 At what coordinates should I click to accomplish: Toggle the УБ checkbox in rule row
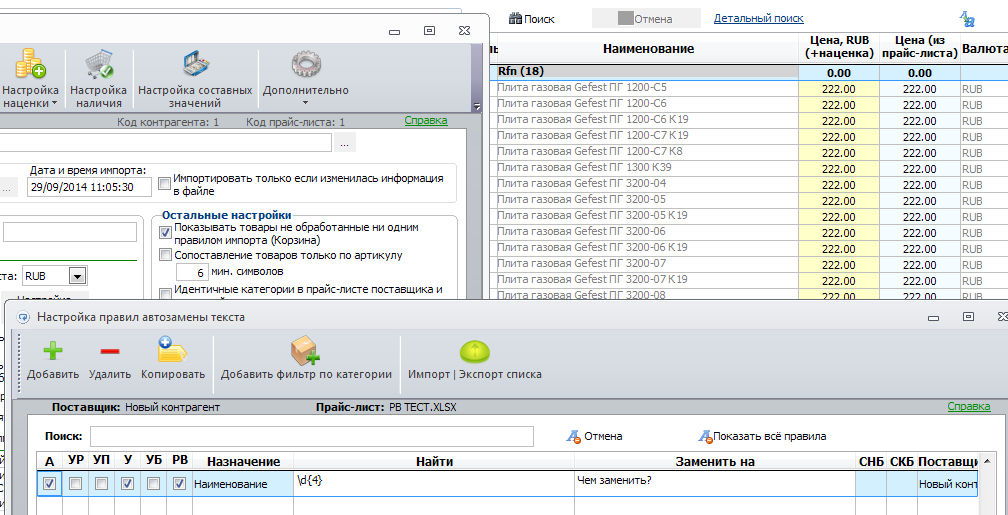click(153, 483)
